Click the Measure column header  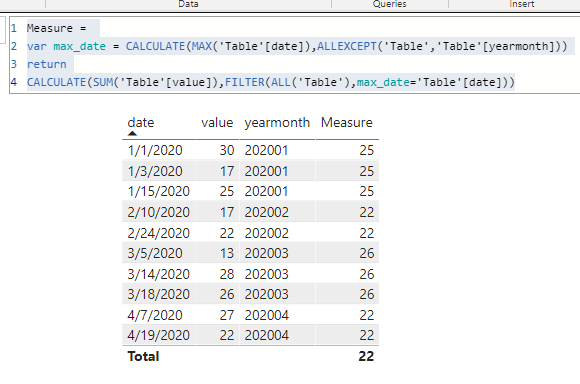pos(347,122)
